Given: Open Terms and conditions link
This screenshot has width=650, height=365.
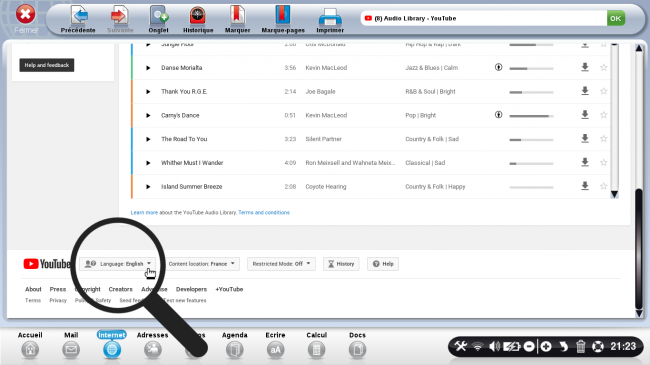Looking at the screenshot, I should (264, 212).
